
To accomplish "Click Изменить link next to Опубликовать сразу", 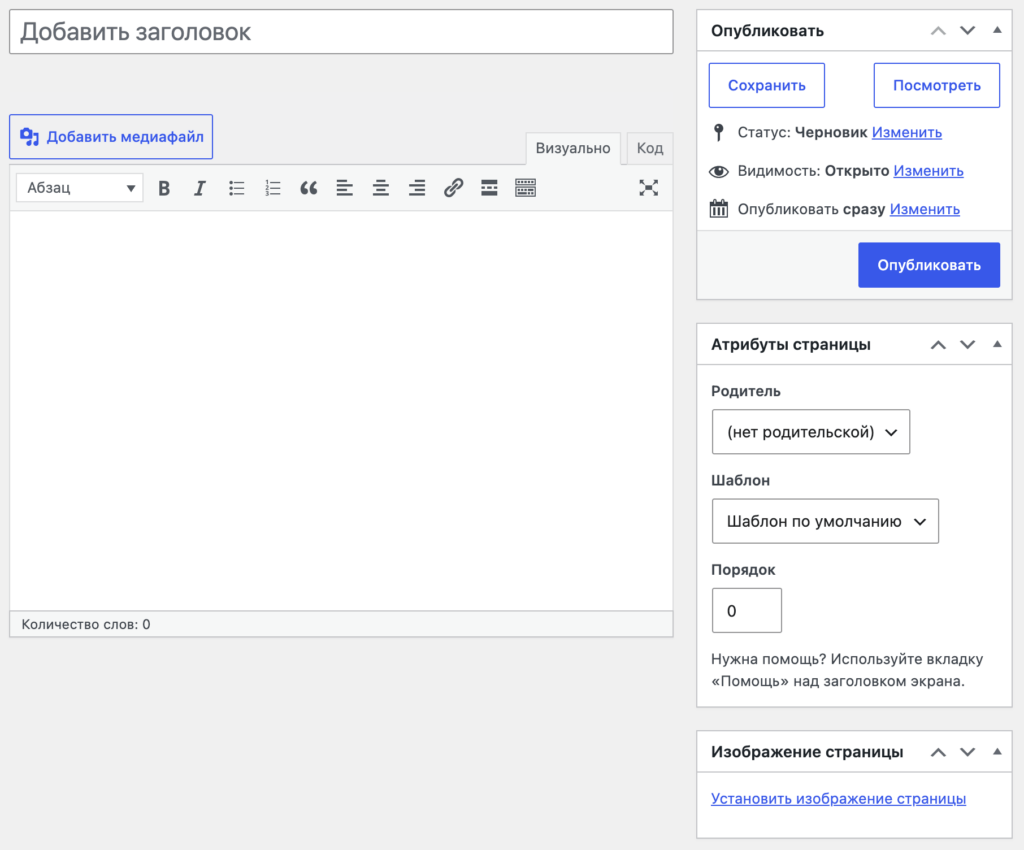I will tap(925, 210).
